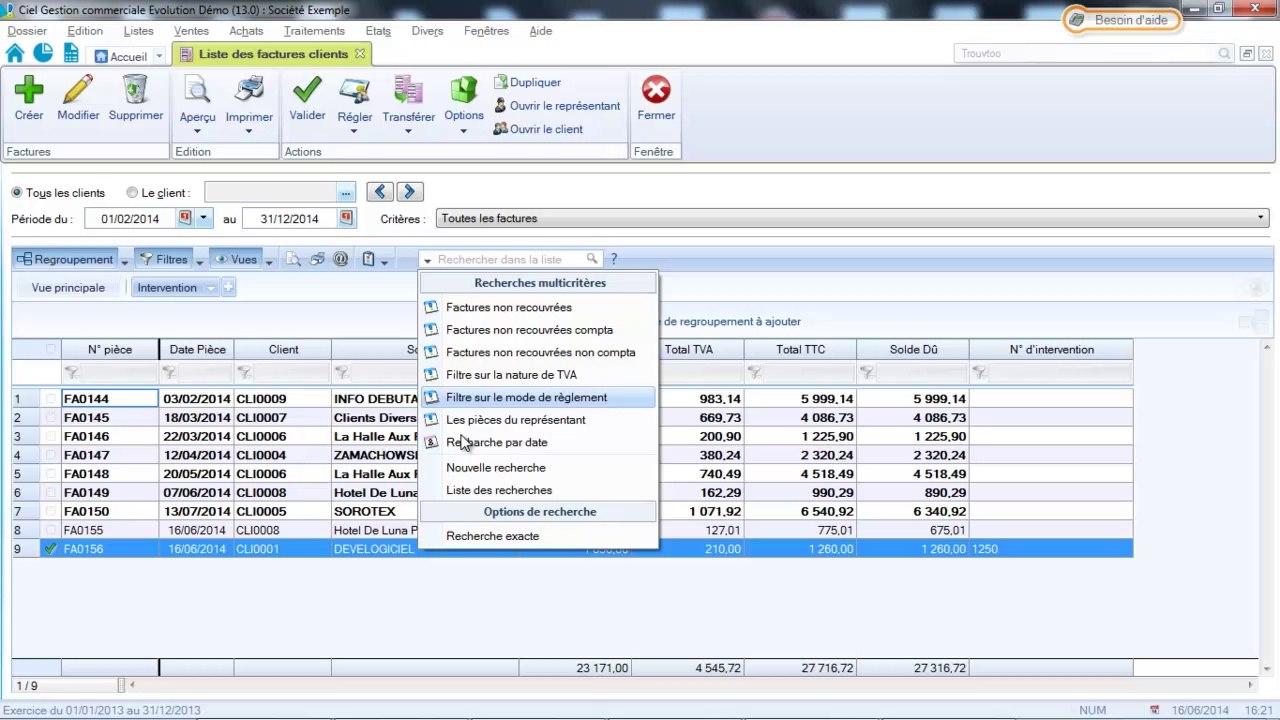Expand the Critères 'Toutes les factures' dropdown
The width and height of the screenshot is (1280, 720).
[x=1261, y=218]
